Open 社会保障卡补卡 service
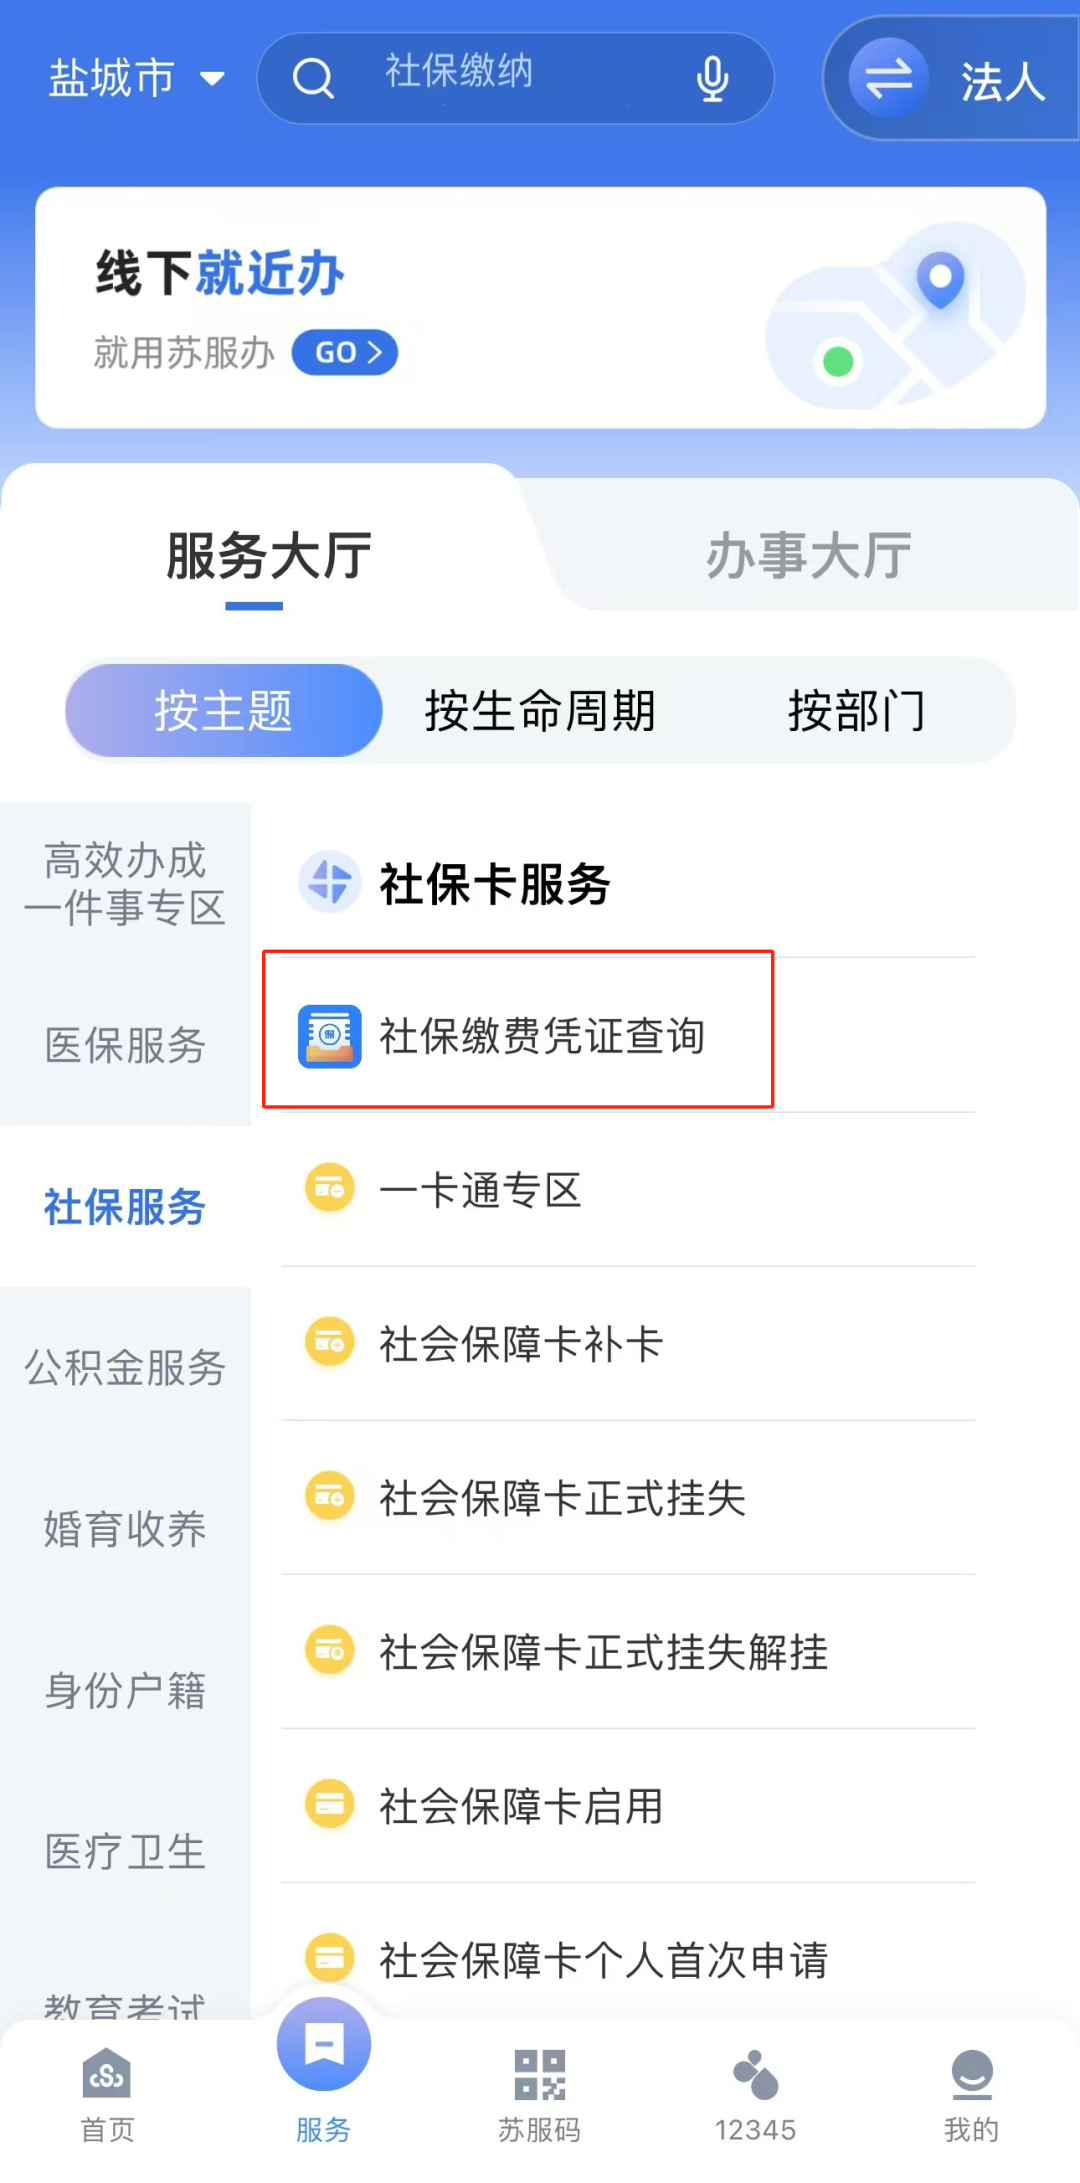This screenshot has height=2183, width=1080. tap(520, 1344)
